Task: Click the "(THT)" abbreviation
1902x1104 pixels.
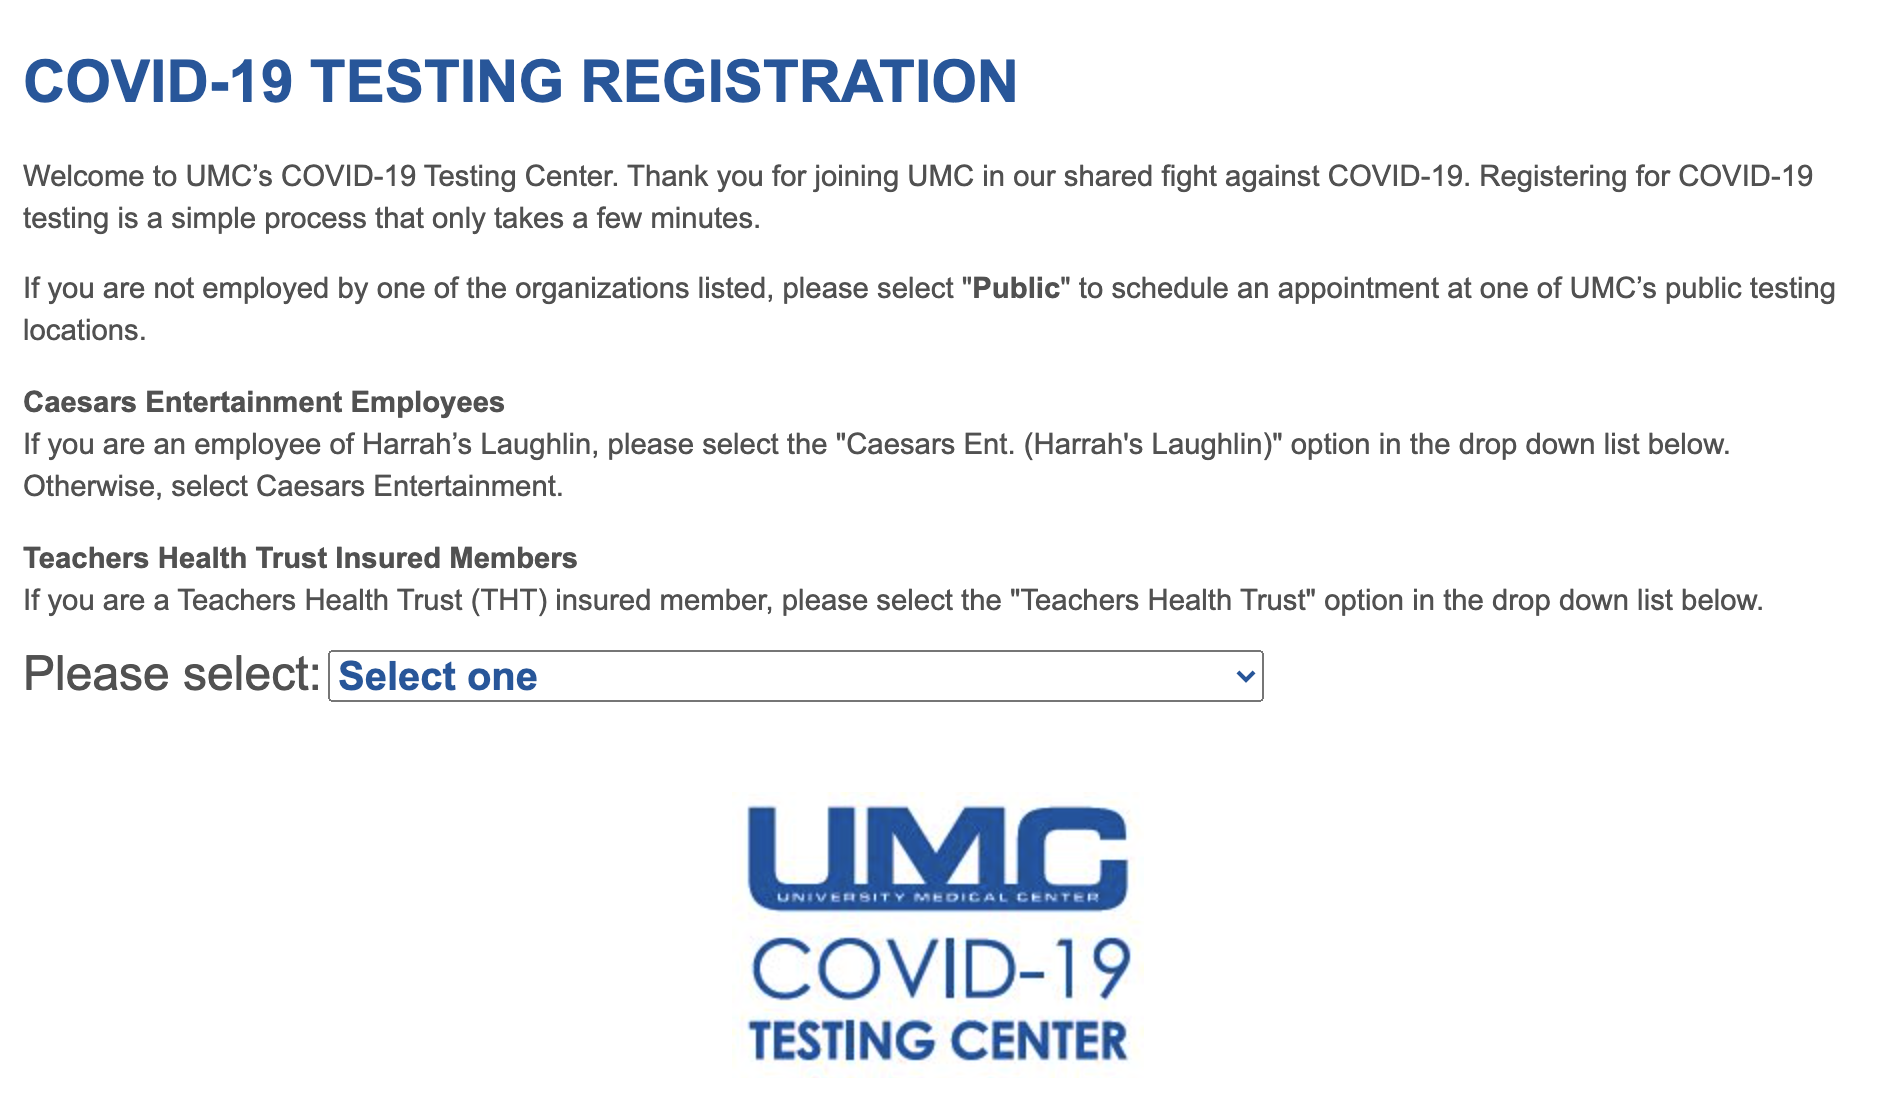Action: point(509,600)
